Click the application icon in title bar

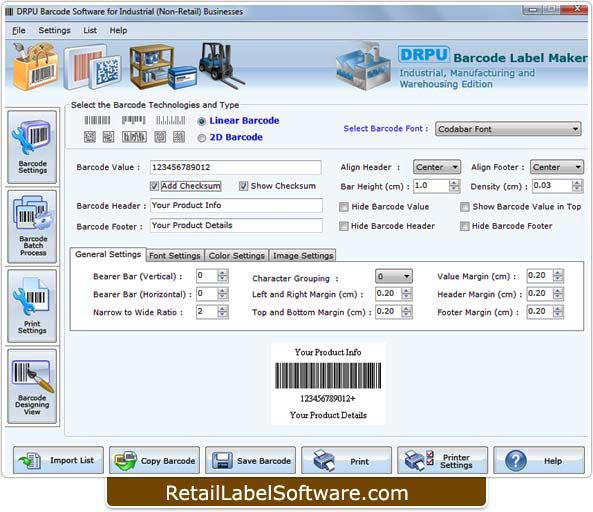9,11
